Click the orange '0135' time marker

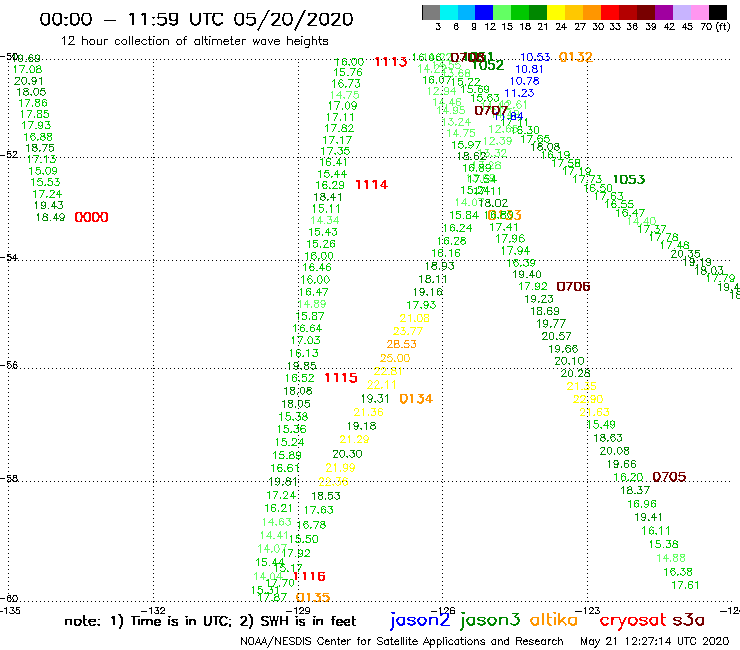tap(313, 598)
